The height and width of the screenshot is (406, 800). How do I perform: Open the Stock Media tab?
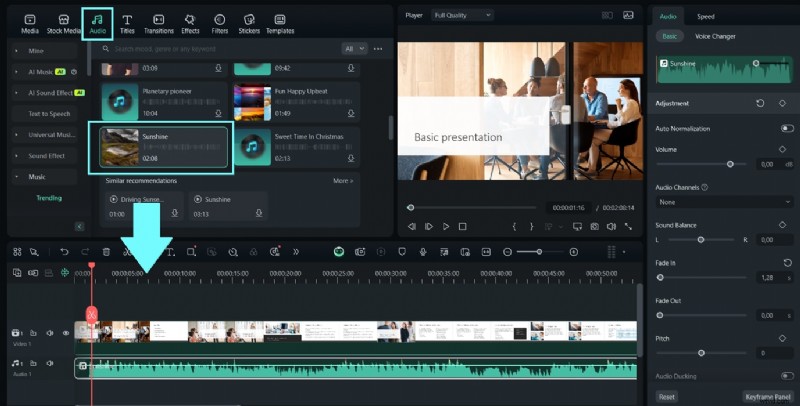[x=64, y=24]
